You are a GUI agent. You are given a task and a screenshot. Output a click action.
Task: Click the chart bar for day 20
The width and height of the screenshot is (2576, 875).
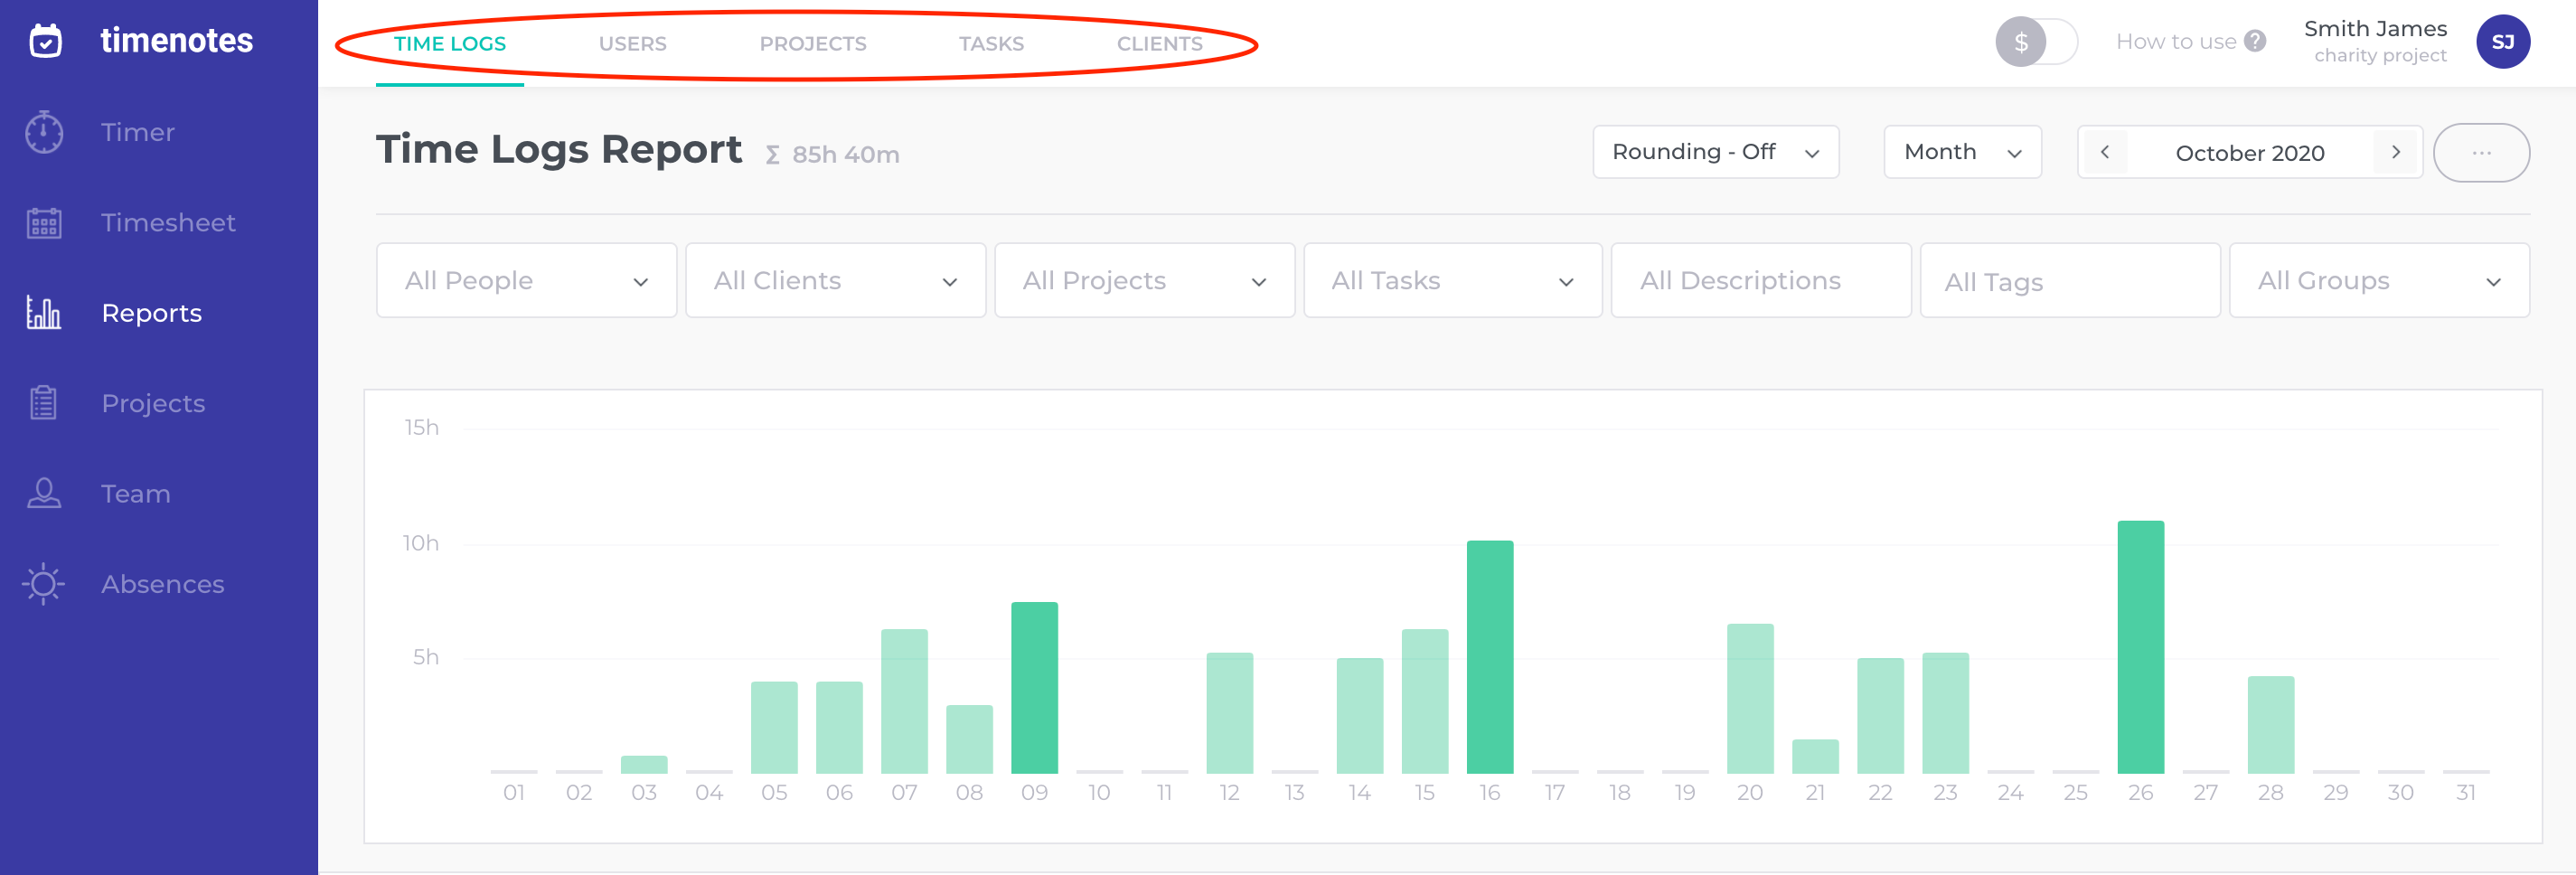pos(1750,699)
